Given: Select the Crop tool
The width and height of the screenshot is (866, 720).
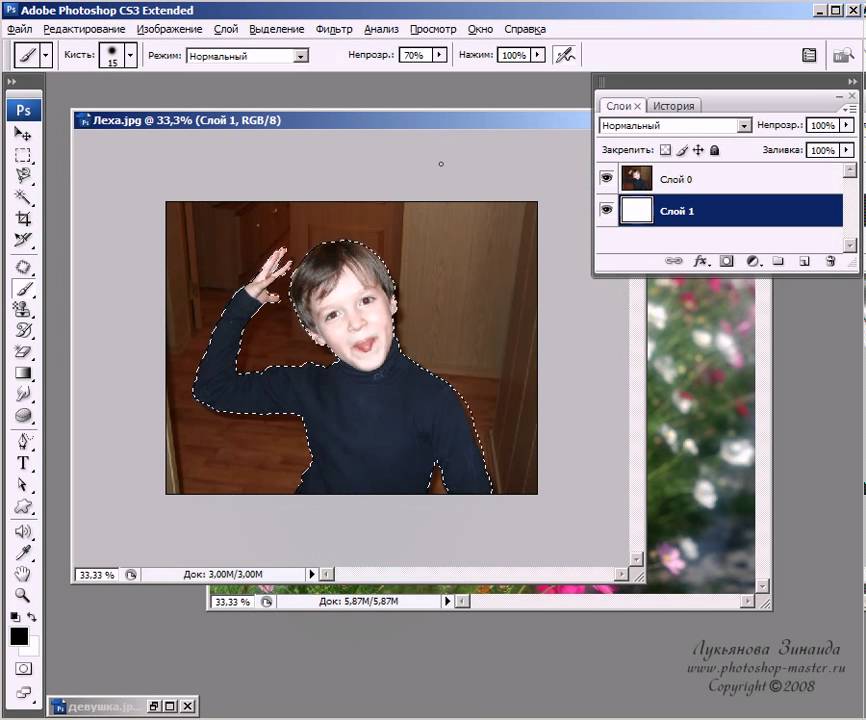Looking at the screenshot, I should pos(23,218).
